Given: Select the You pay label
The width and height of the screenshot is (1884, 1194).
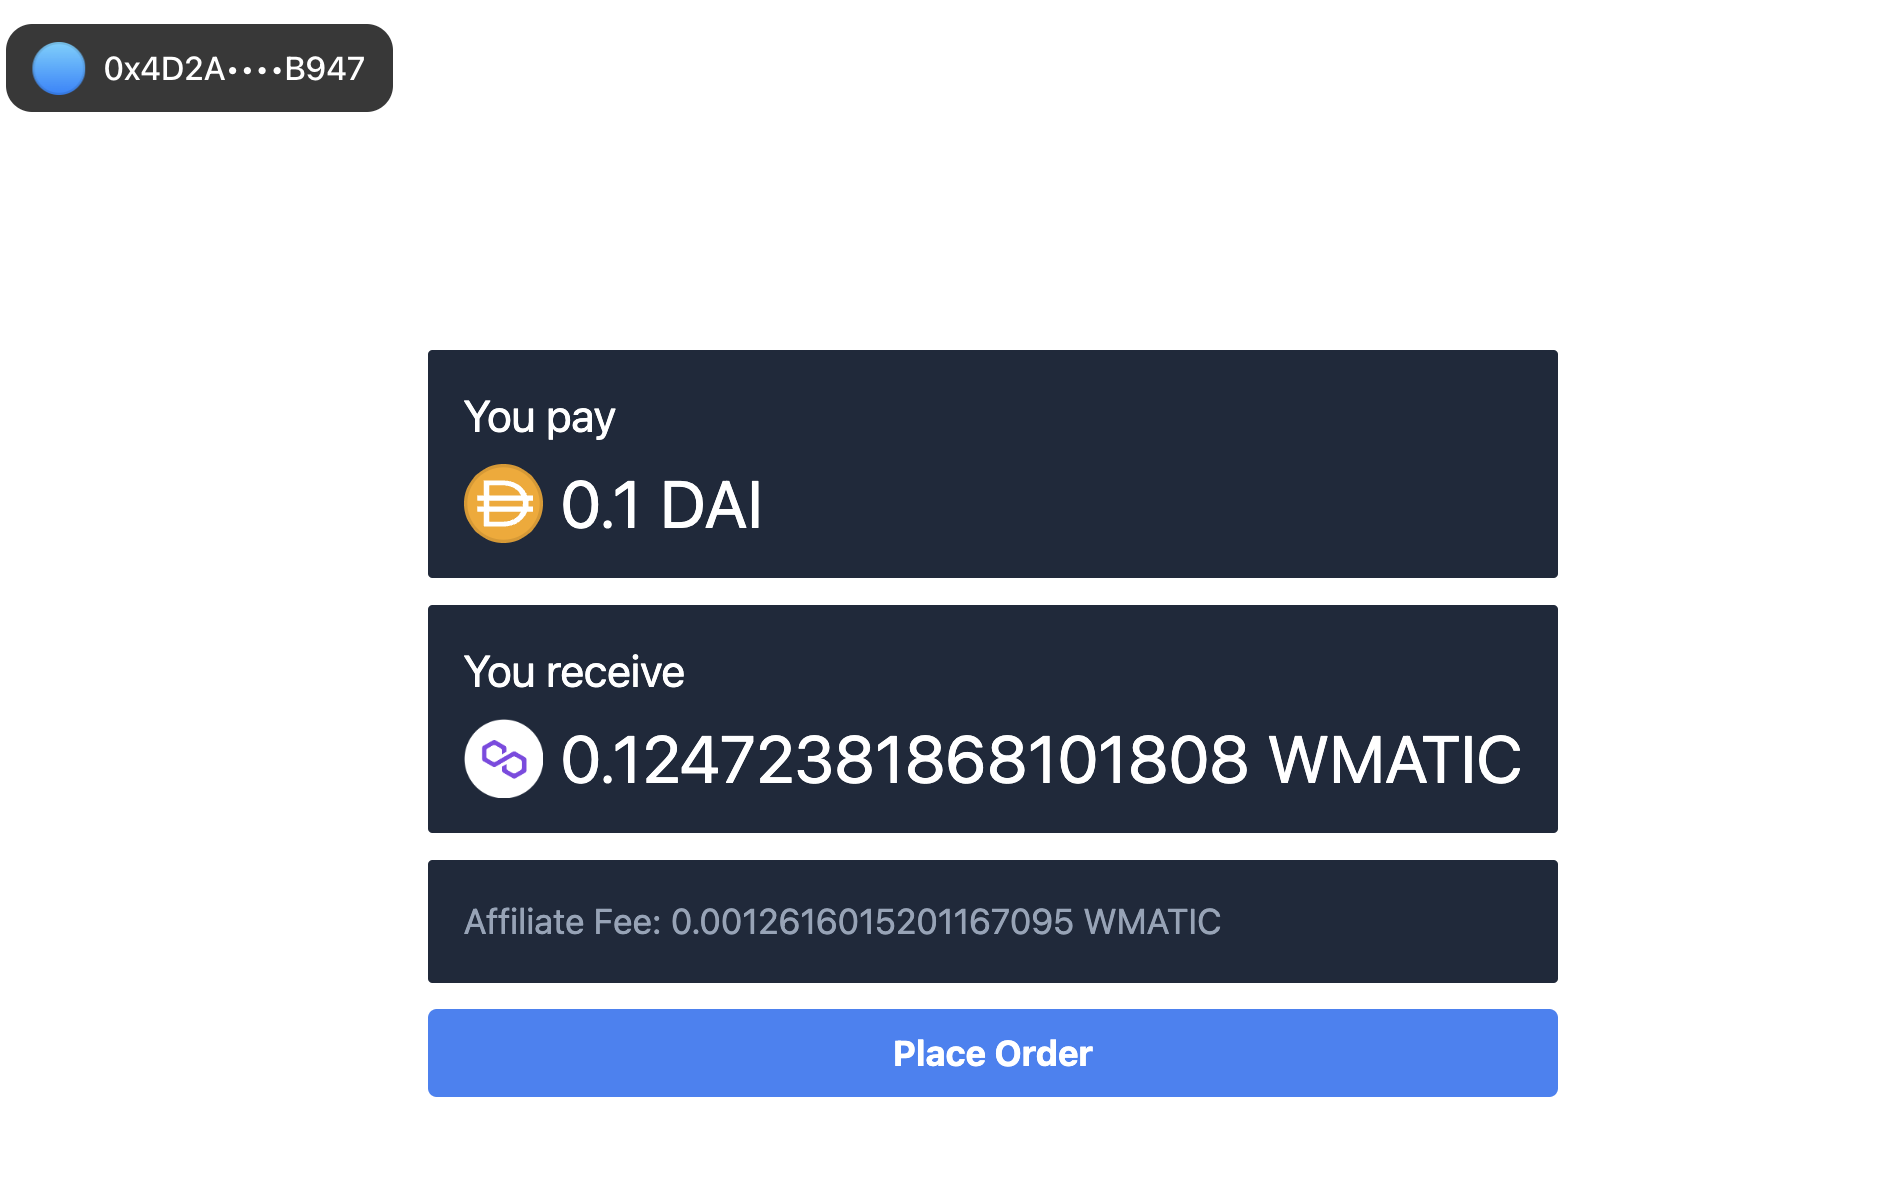Looking at the screenshot, I should (538, 417).
